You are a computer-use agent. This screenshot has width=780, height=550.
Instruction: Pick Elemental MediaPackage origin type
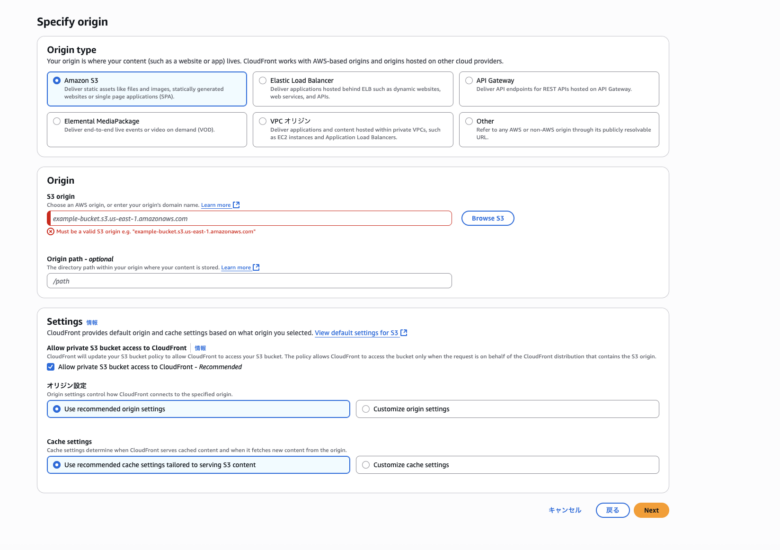57,121
